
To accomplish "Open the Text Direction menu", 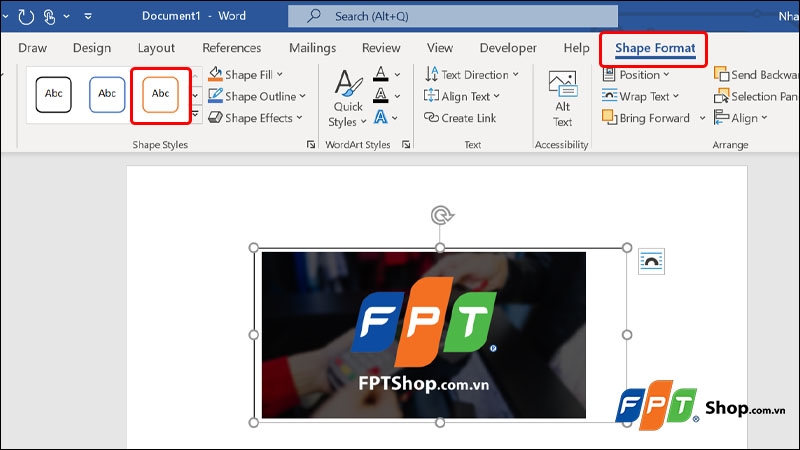I will [471, 74].
